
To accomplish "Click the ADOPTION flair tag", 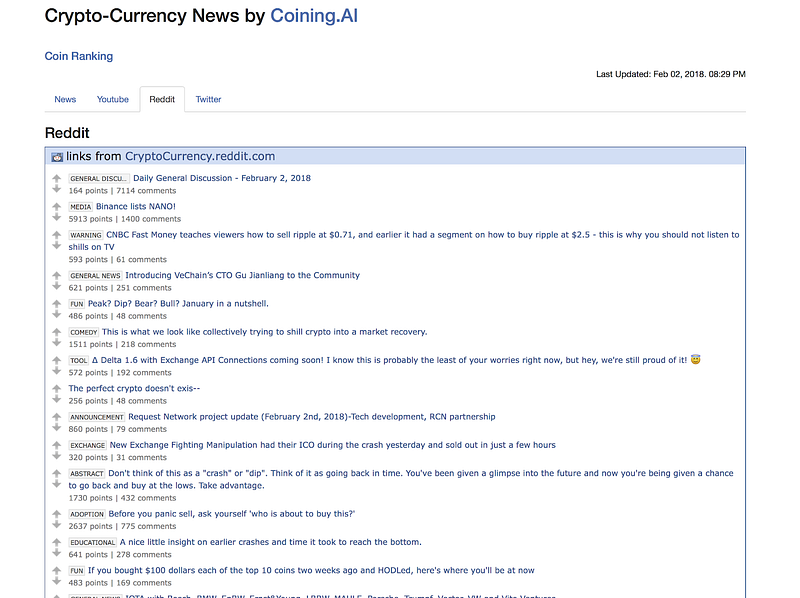I will (87, 515).
